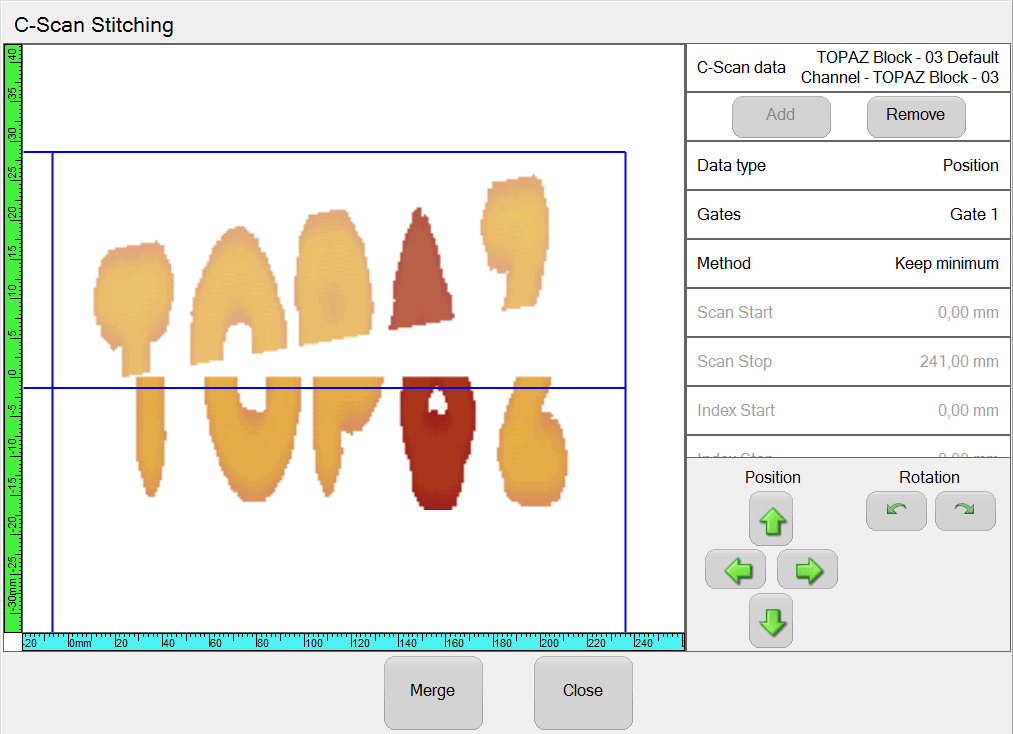Click the Position label above the arrows
The height and width of the screenshot is (734, 1013).
[773, 477]
